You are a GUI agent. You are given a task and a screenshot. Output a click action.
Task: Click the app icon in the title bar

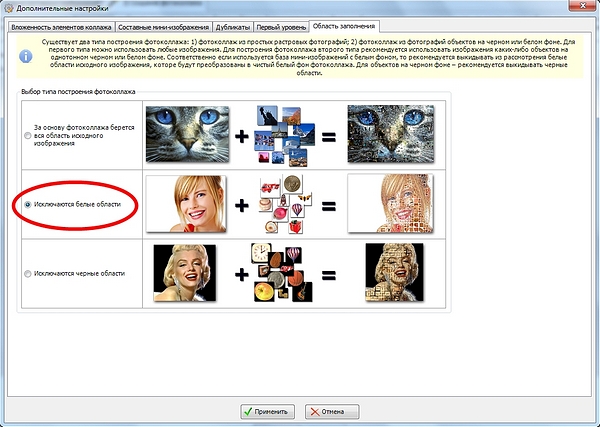click(8, 8)
